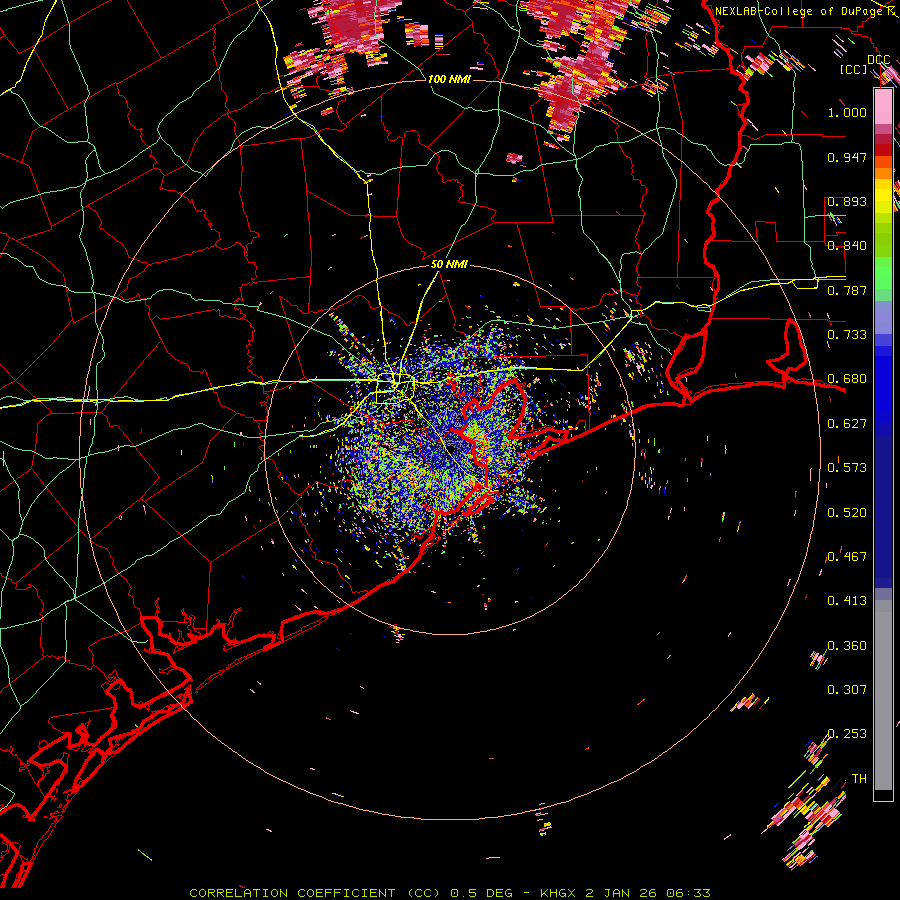Screen dimensions: 900x900
Task: Select the 0.680 scale value
Action: click(x=847, y=378)
